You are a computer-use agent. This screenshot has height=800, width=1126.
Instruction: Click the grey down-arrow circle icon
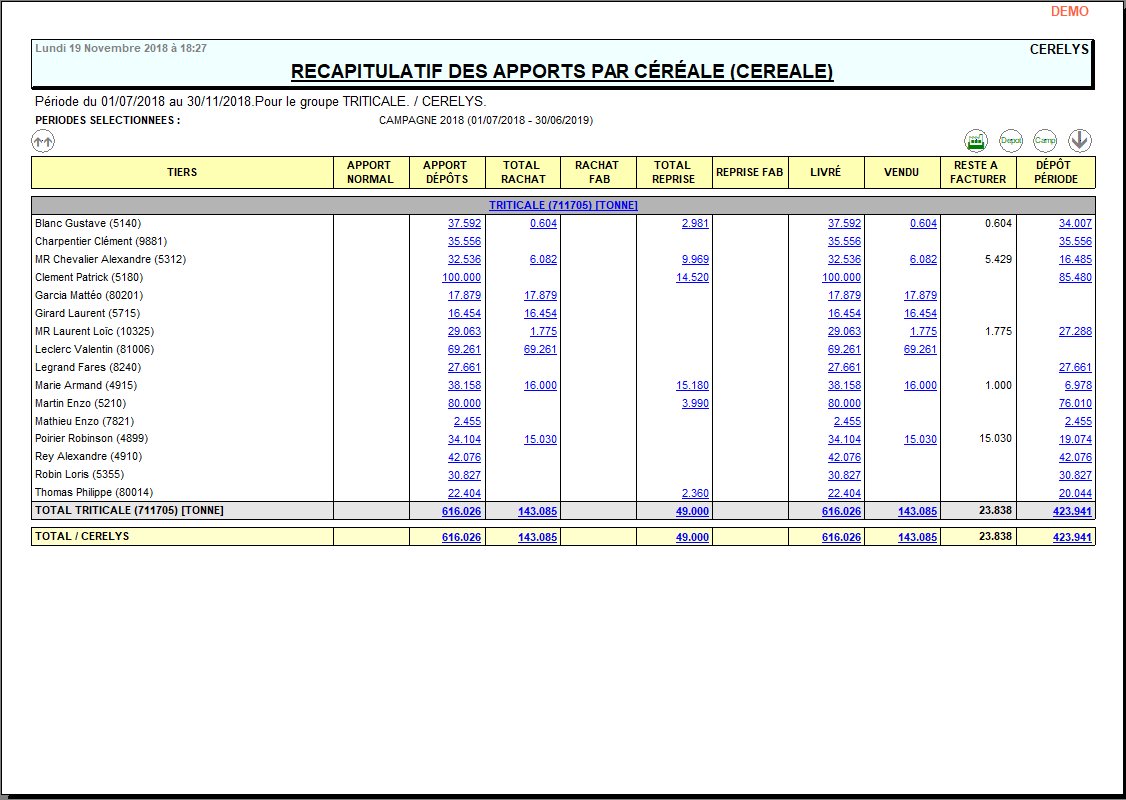point(1079,141)
